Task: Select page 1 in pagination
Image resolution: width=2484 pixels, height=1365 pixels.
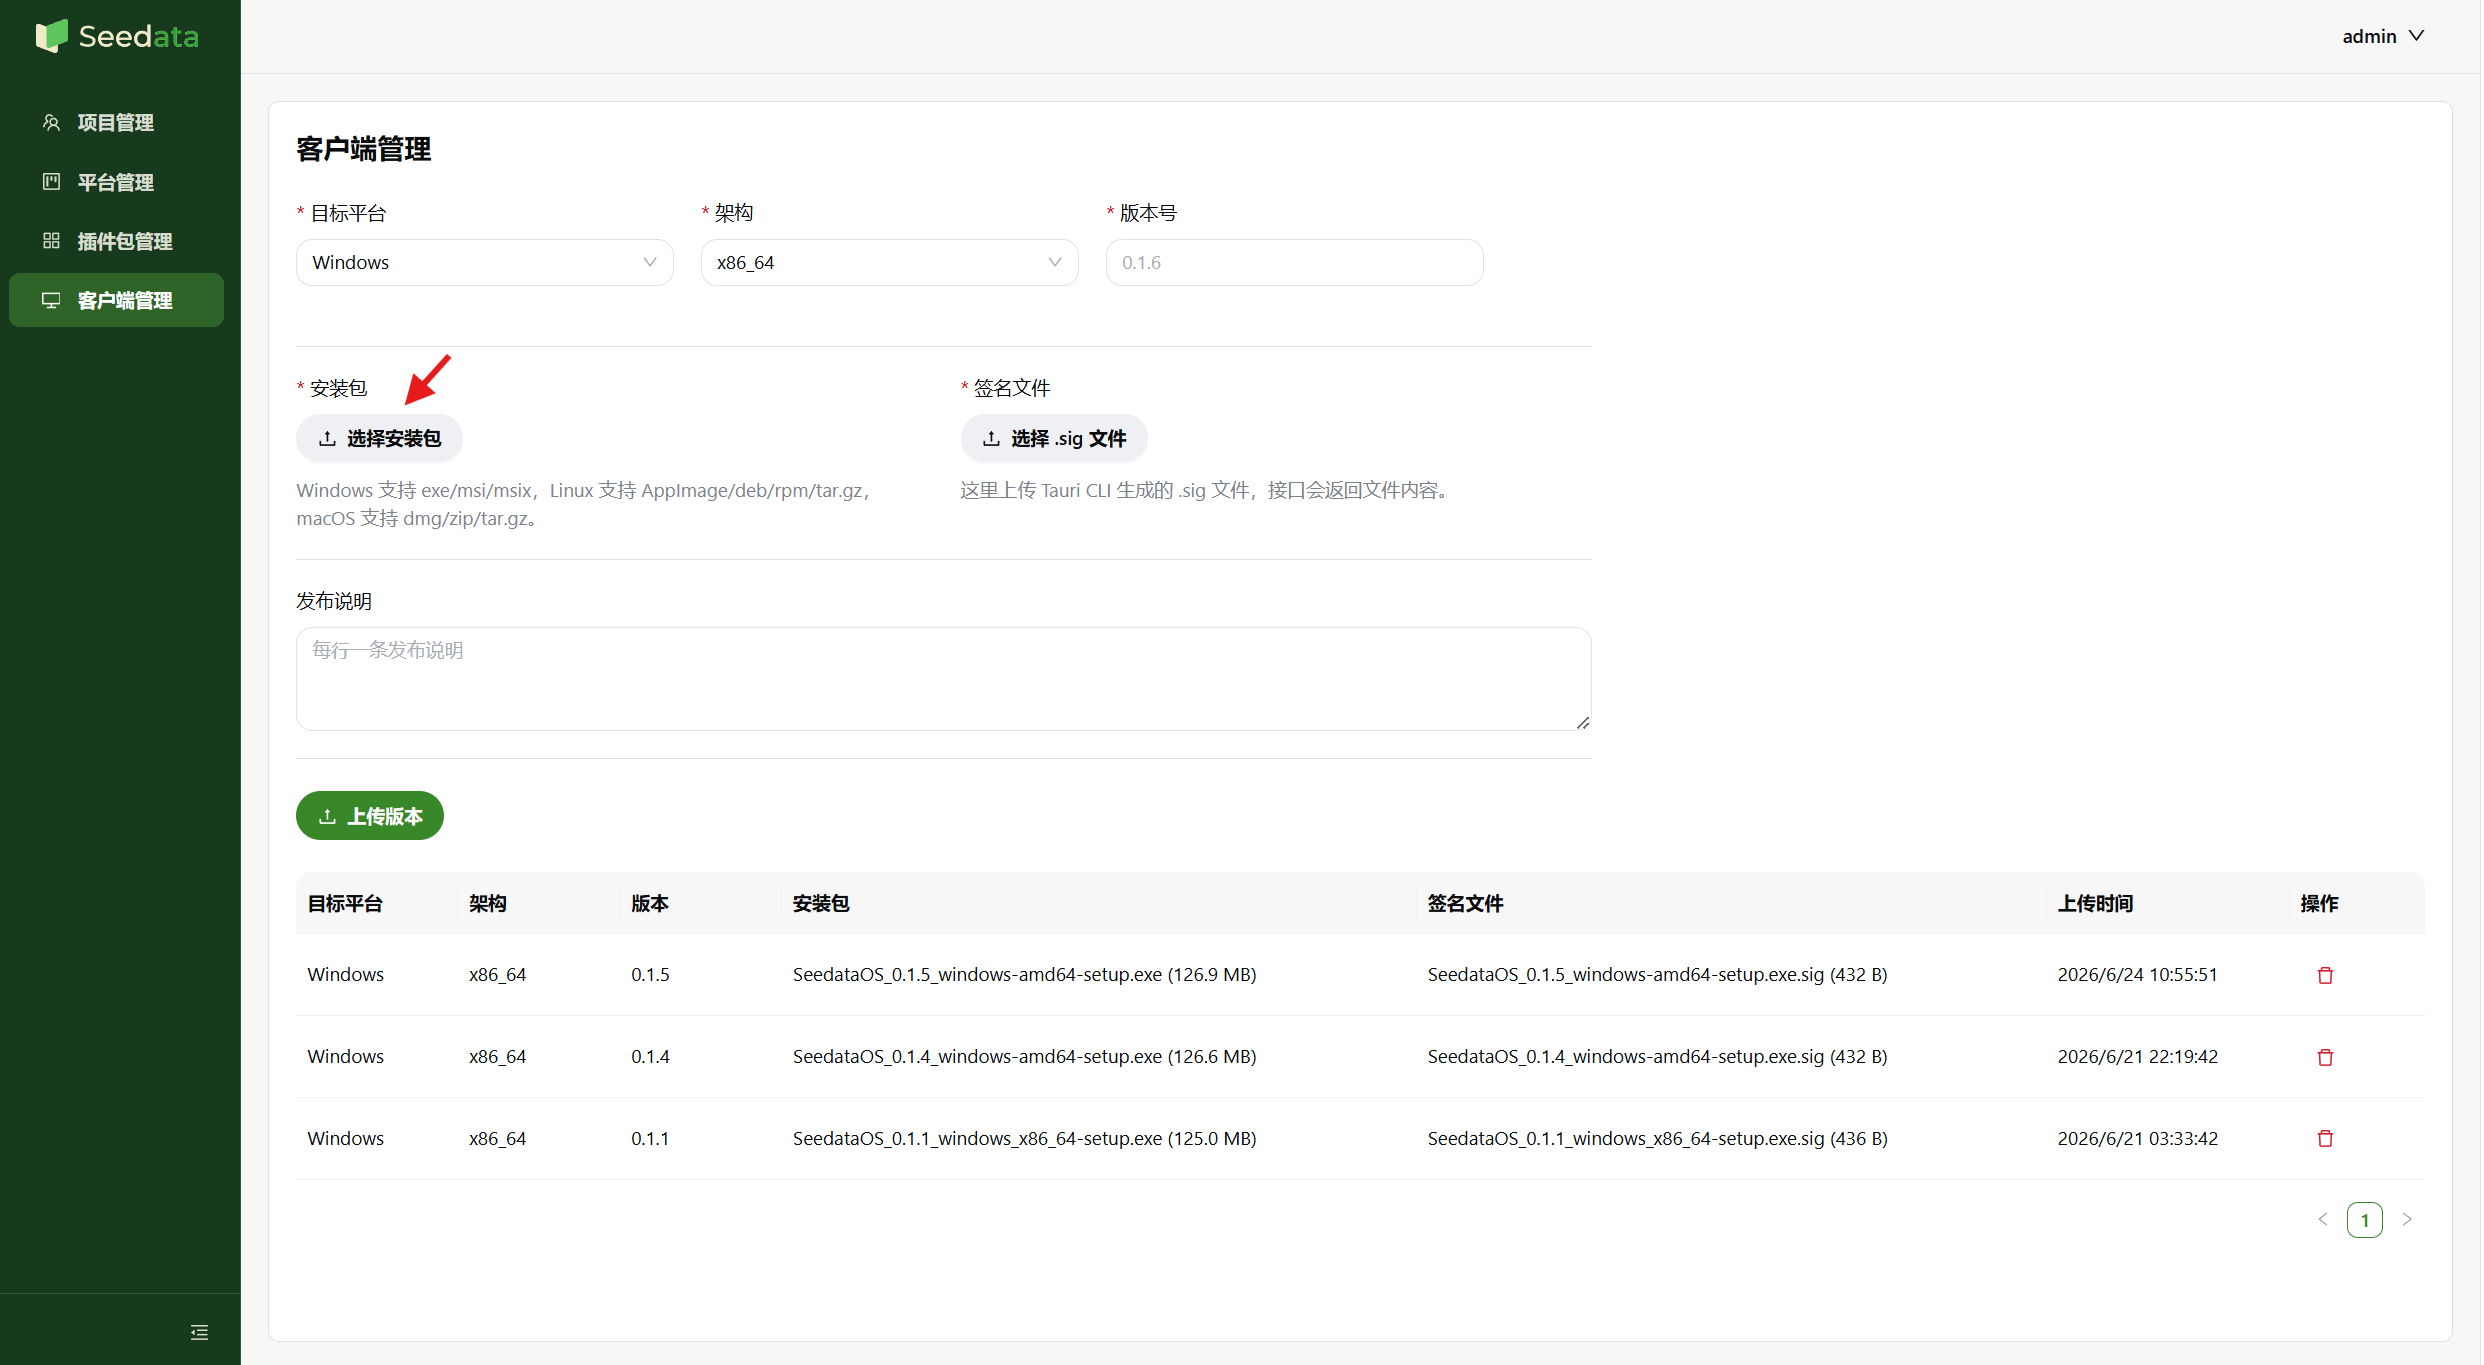Action: tap(2364, 1220)
